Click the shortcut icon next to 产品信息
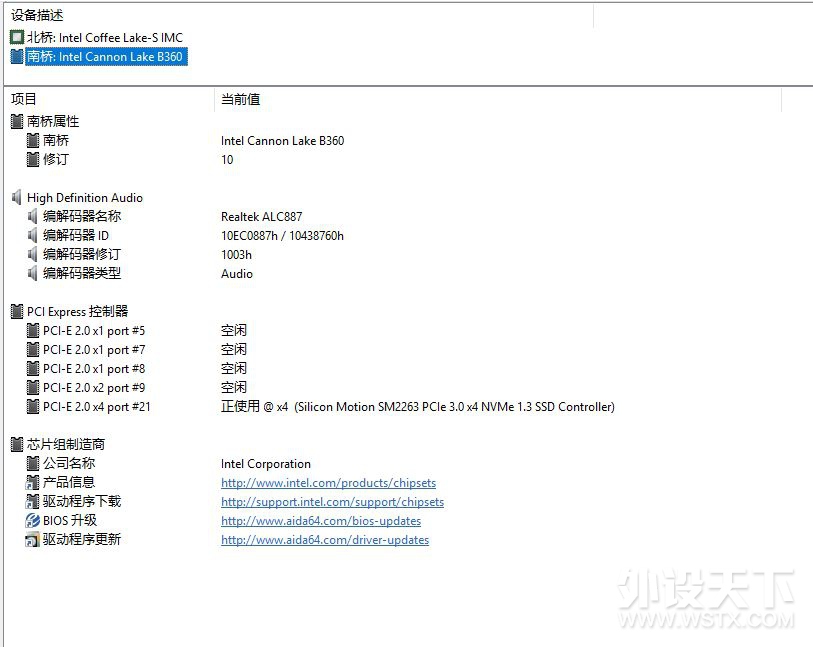 click(x=32, y=483)
